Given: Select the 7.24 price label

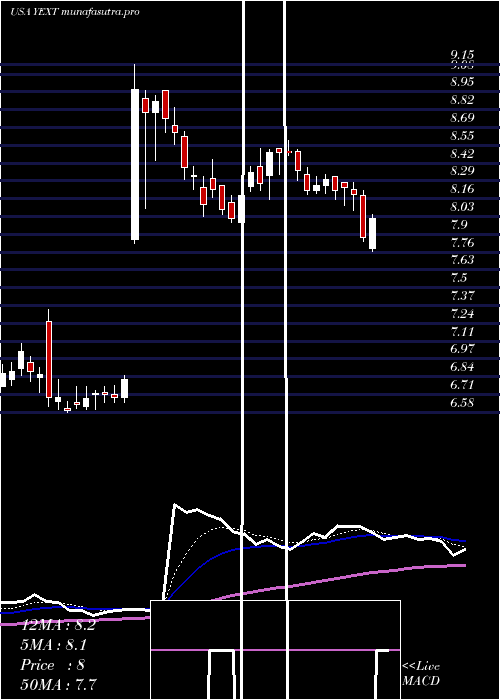Looking at the screenshot, I should coord(462,314).
